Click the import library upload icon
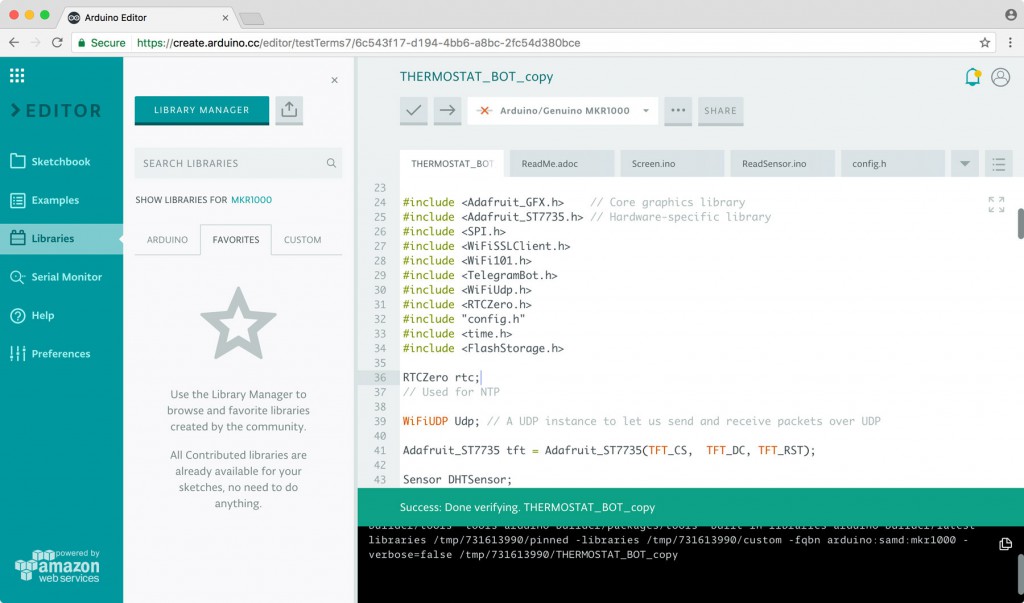Image resolution: width=1024 pixels, height=603 pixels. tap(289, 110)
